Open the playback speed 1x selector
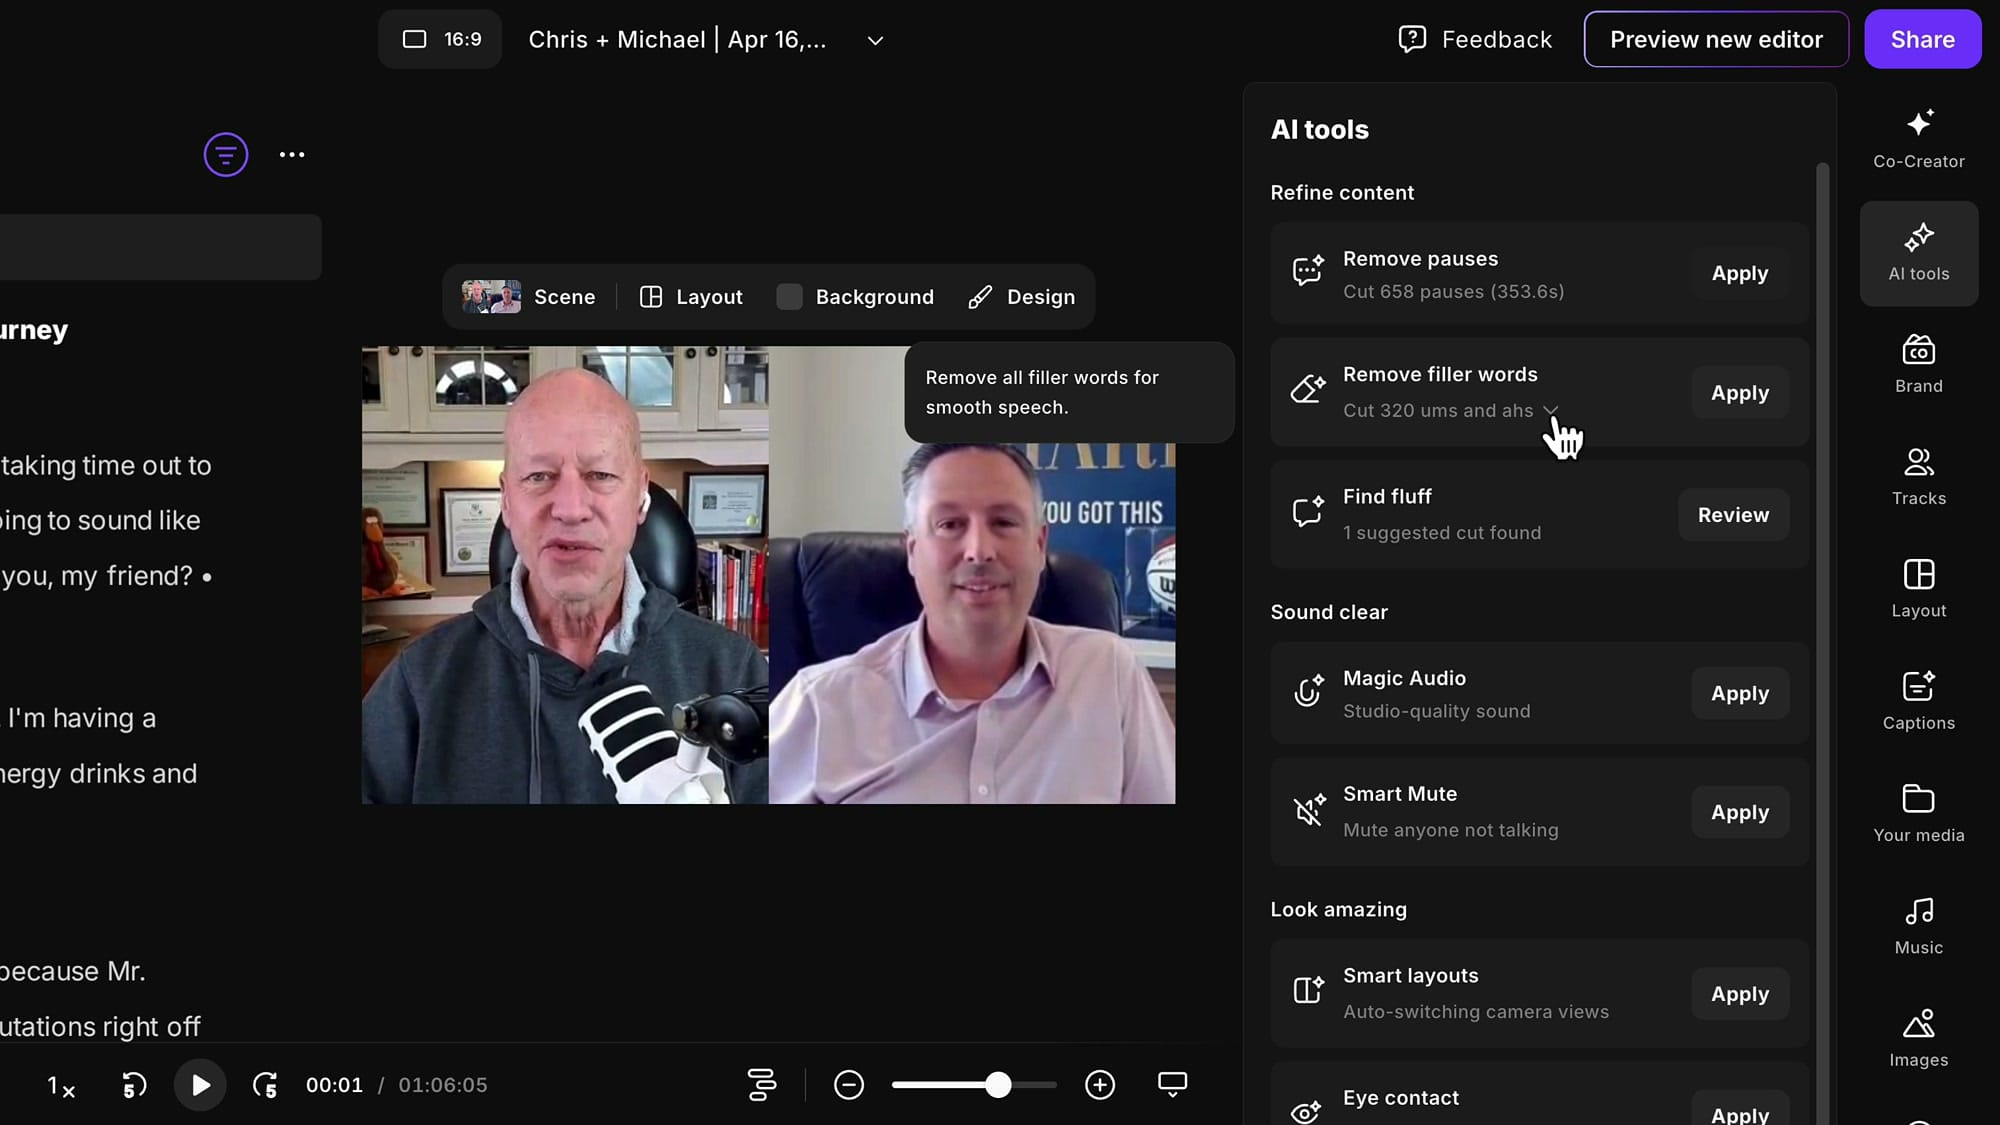Screen dimensions: 2000x1125 pyautogui.click(x=61, y=1086)
